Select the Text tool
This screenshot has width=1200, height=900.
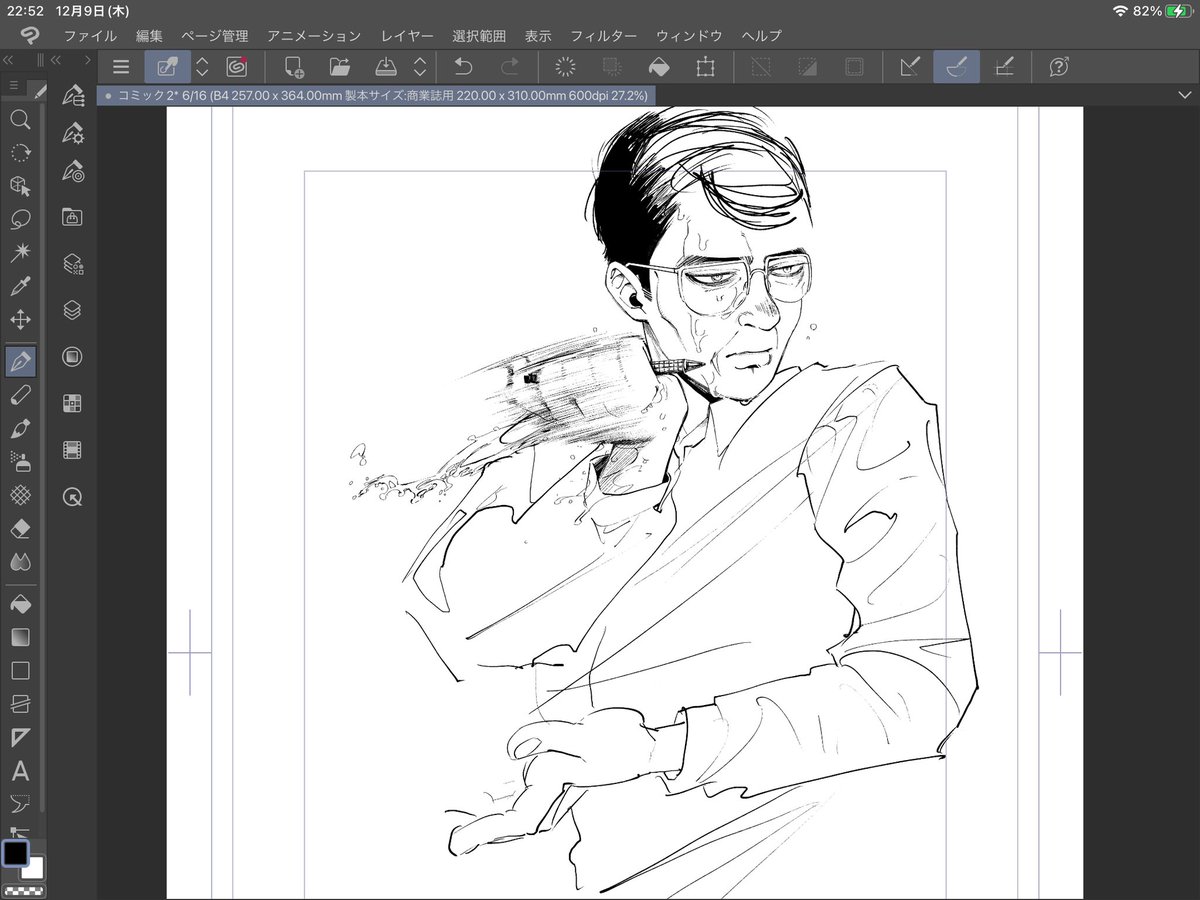19,771
